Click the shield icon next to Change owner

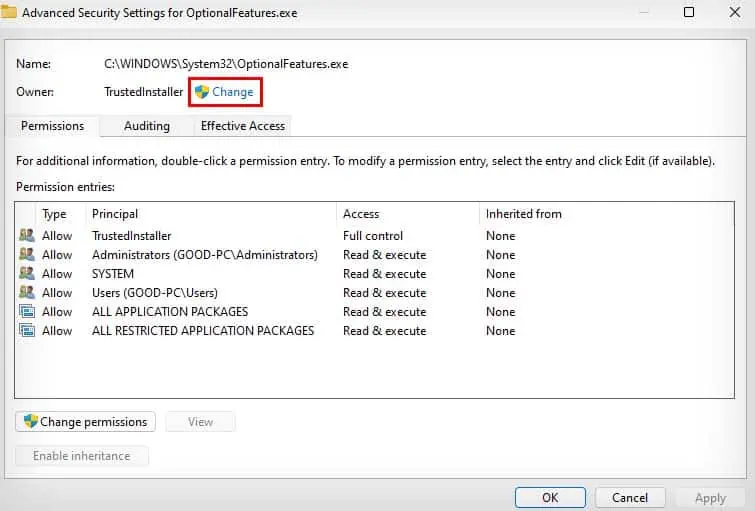coord(202,92)
